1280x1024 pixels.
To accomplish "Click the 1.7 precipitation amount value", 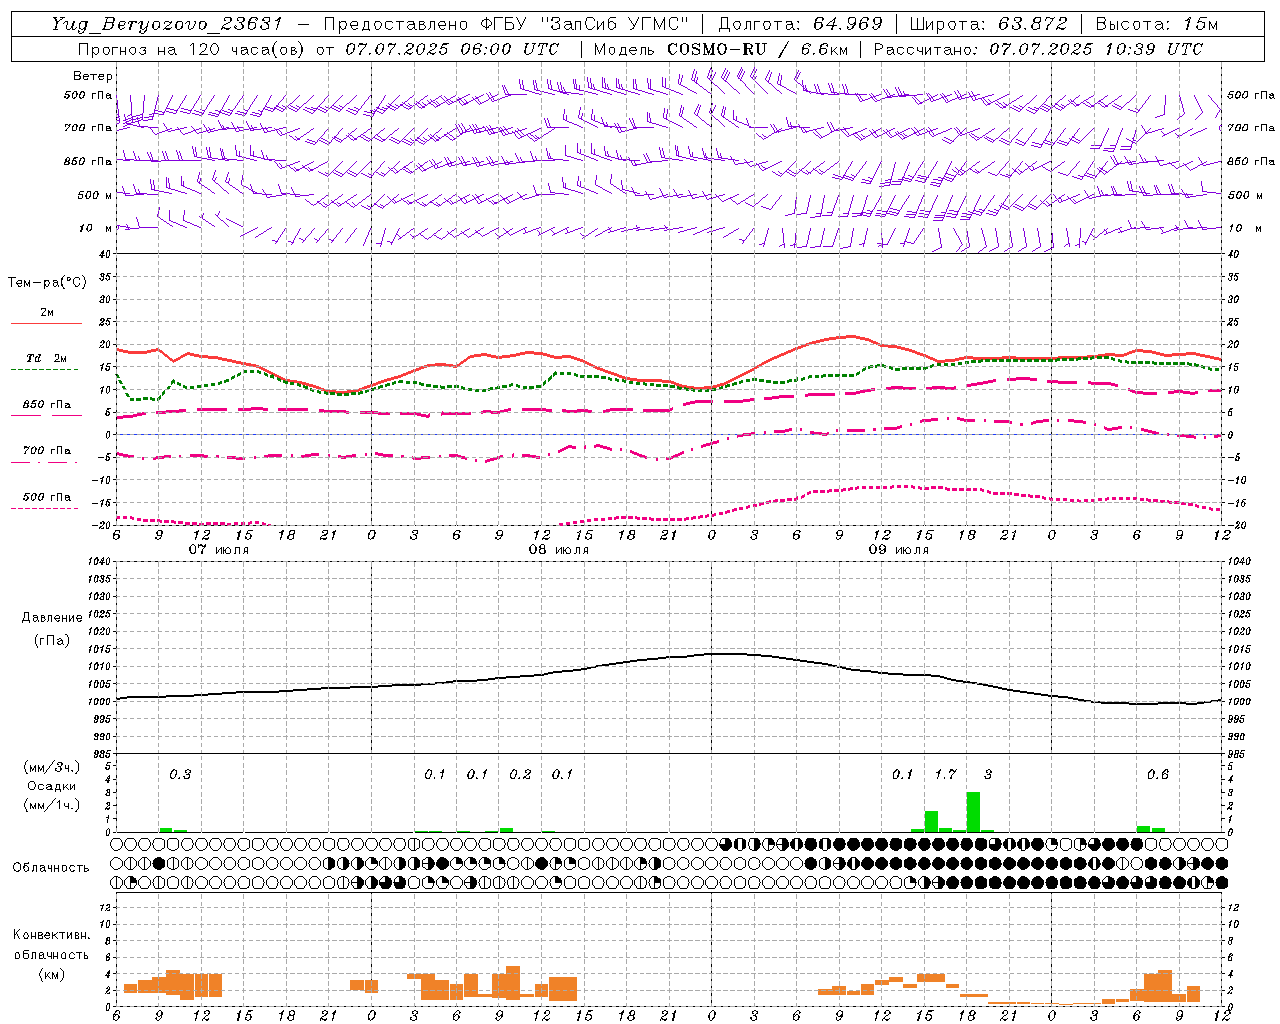I will tap(945, 775).
